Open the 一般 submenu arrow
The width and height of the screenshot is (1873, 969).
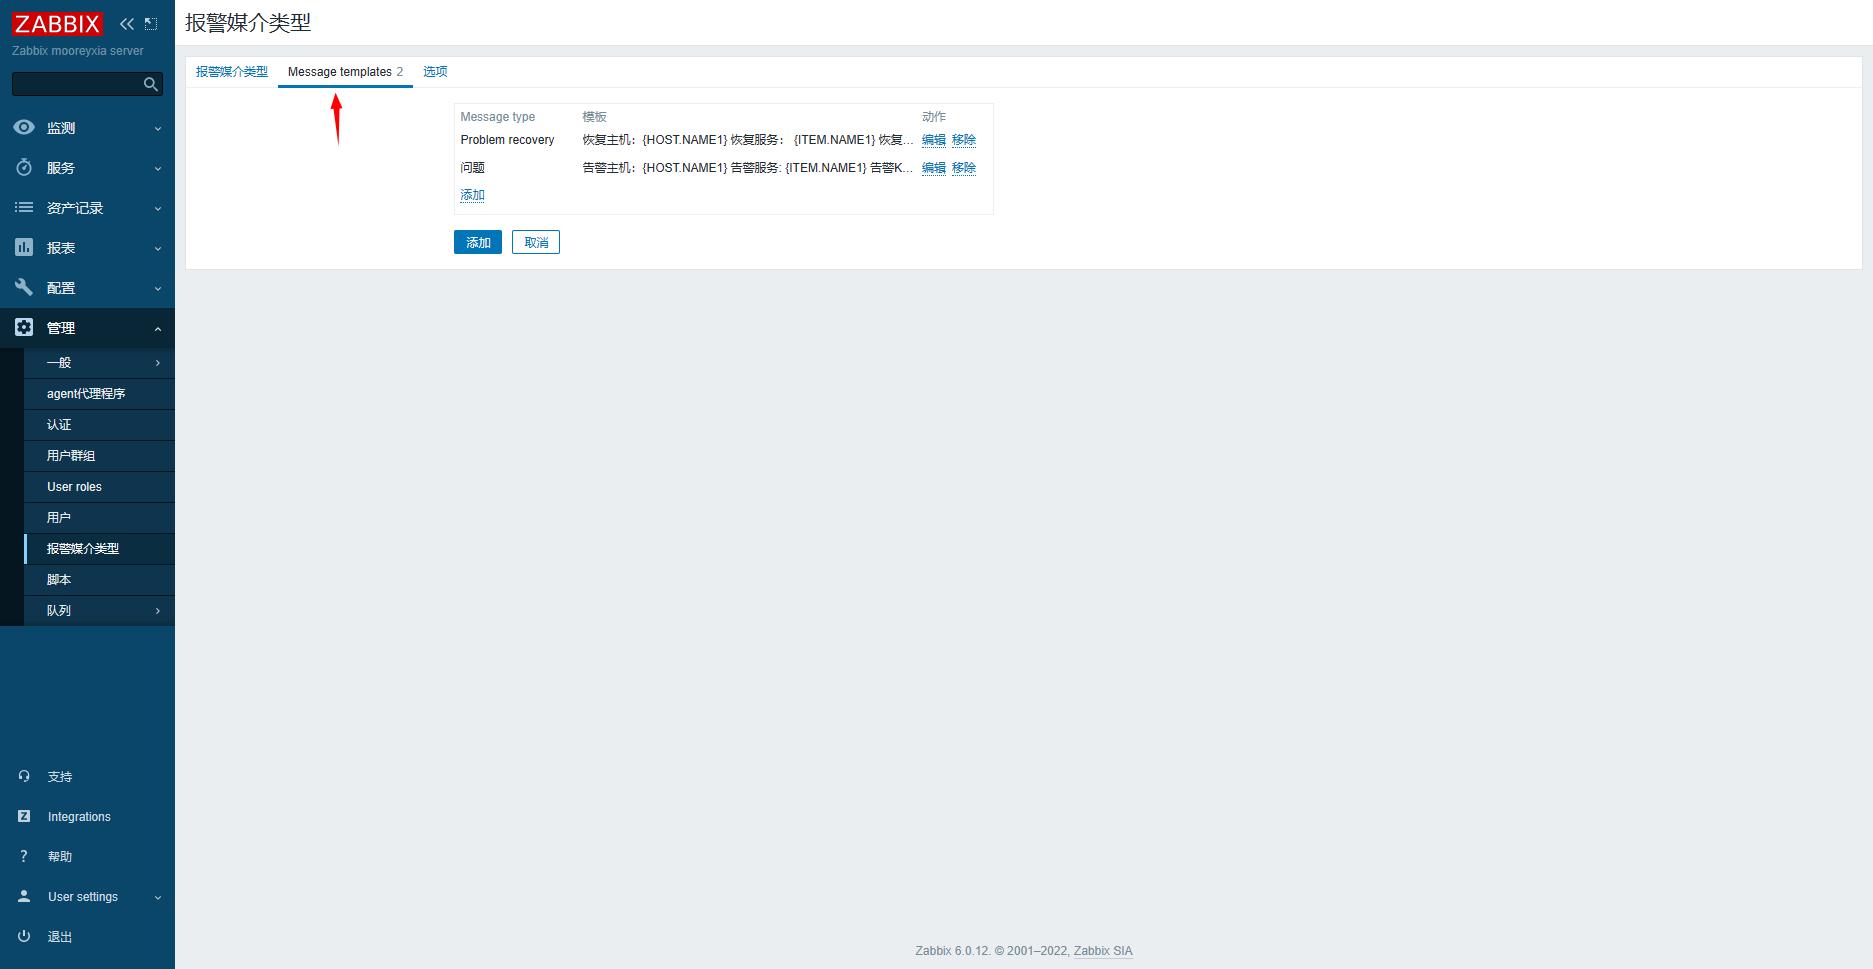tap(157, 363)
